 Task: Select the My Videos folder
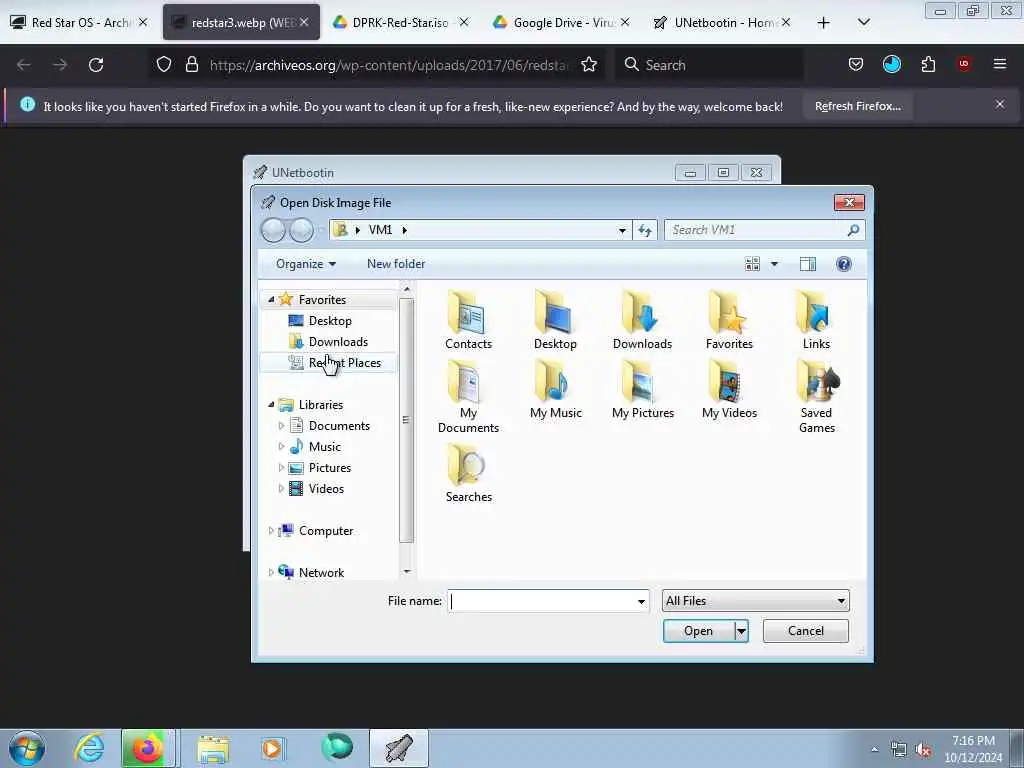click(x=729, y=390)
